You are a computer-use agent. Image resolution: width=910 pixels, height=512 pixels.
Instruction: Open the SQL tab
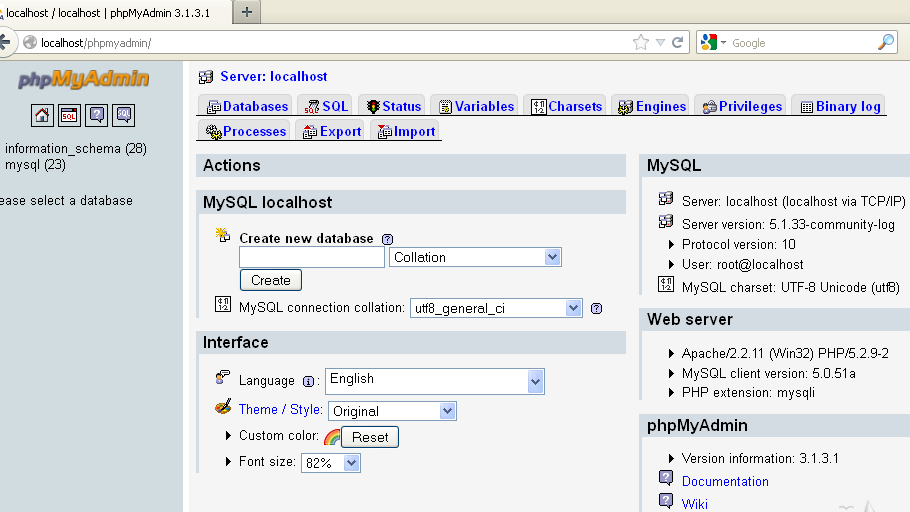click(x=327, y=106)
